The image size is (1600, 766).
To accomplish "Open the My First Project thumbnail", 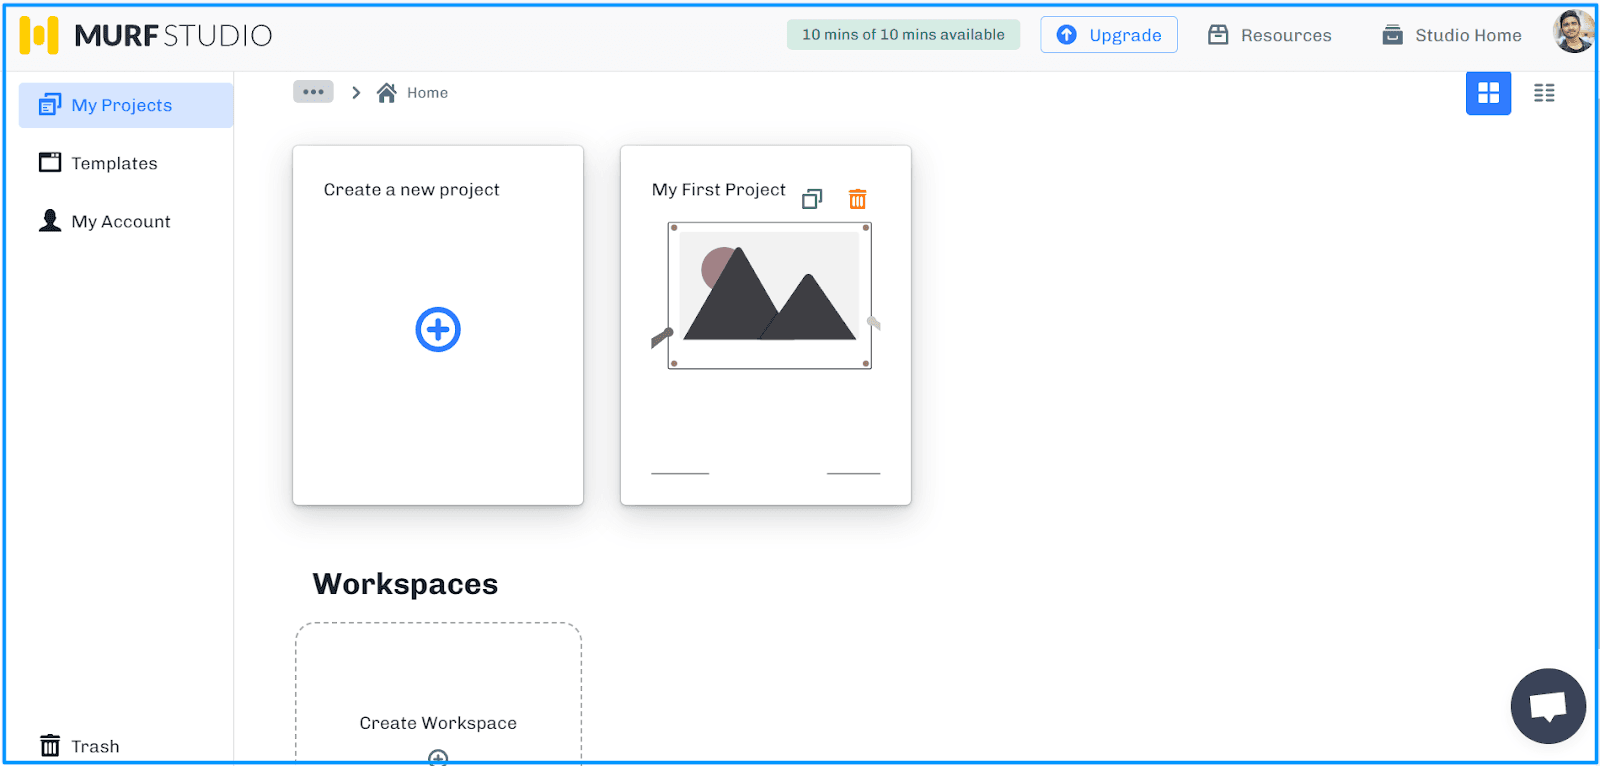I will pos(769,296).
